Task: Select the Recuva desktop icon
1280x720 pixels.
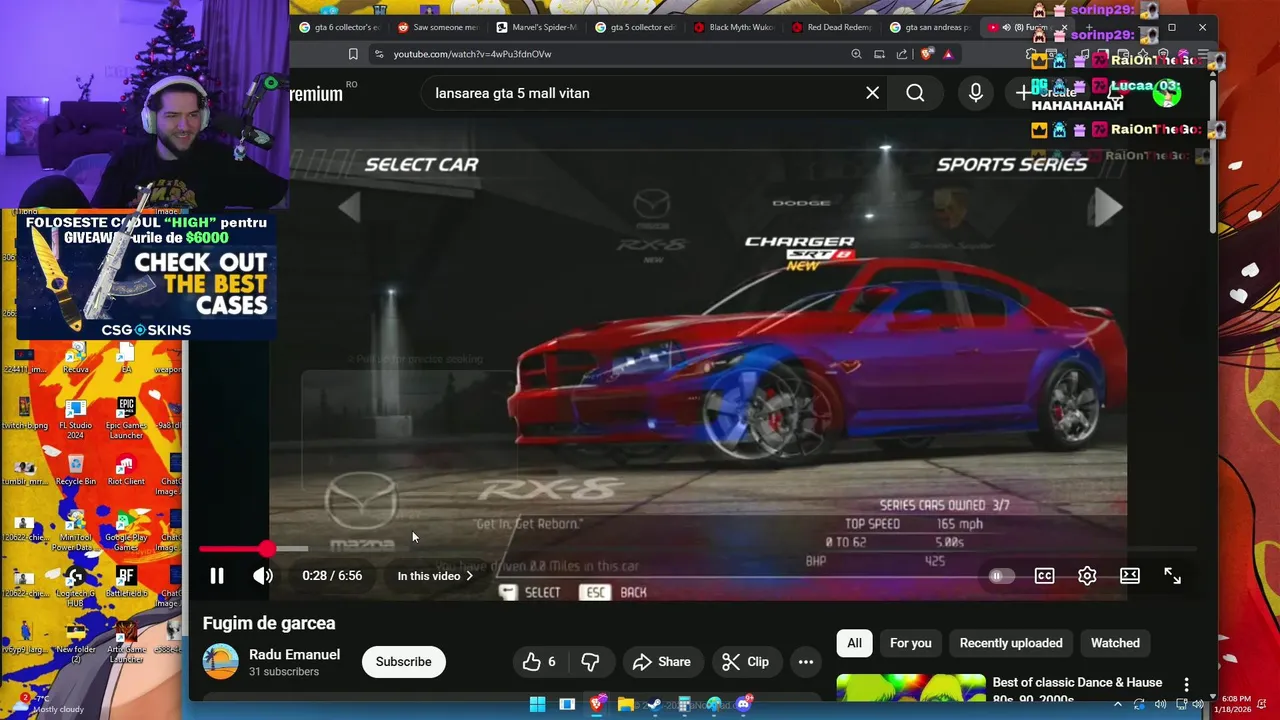Action: [x=76, y=358]
